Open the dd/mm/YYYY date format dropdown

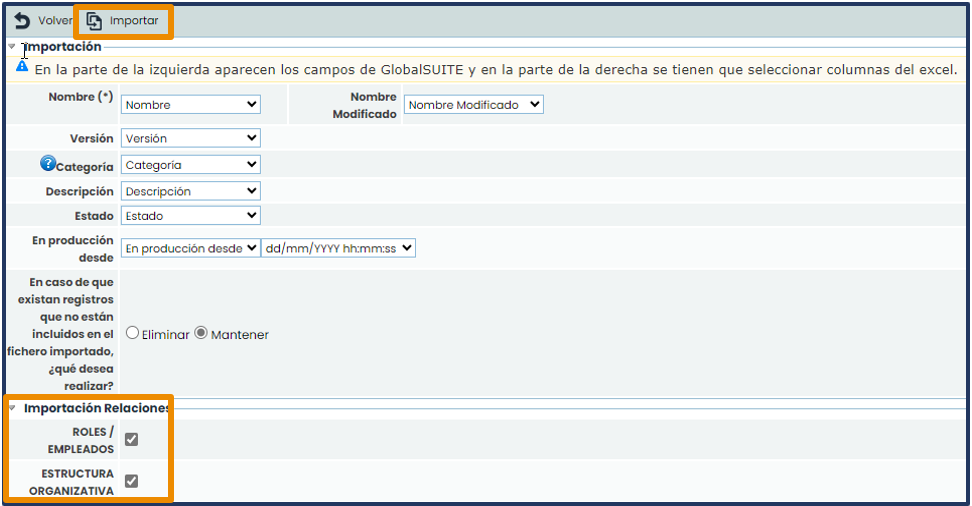tap(338, 248)
